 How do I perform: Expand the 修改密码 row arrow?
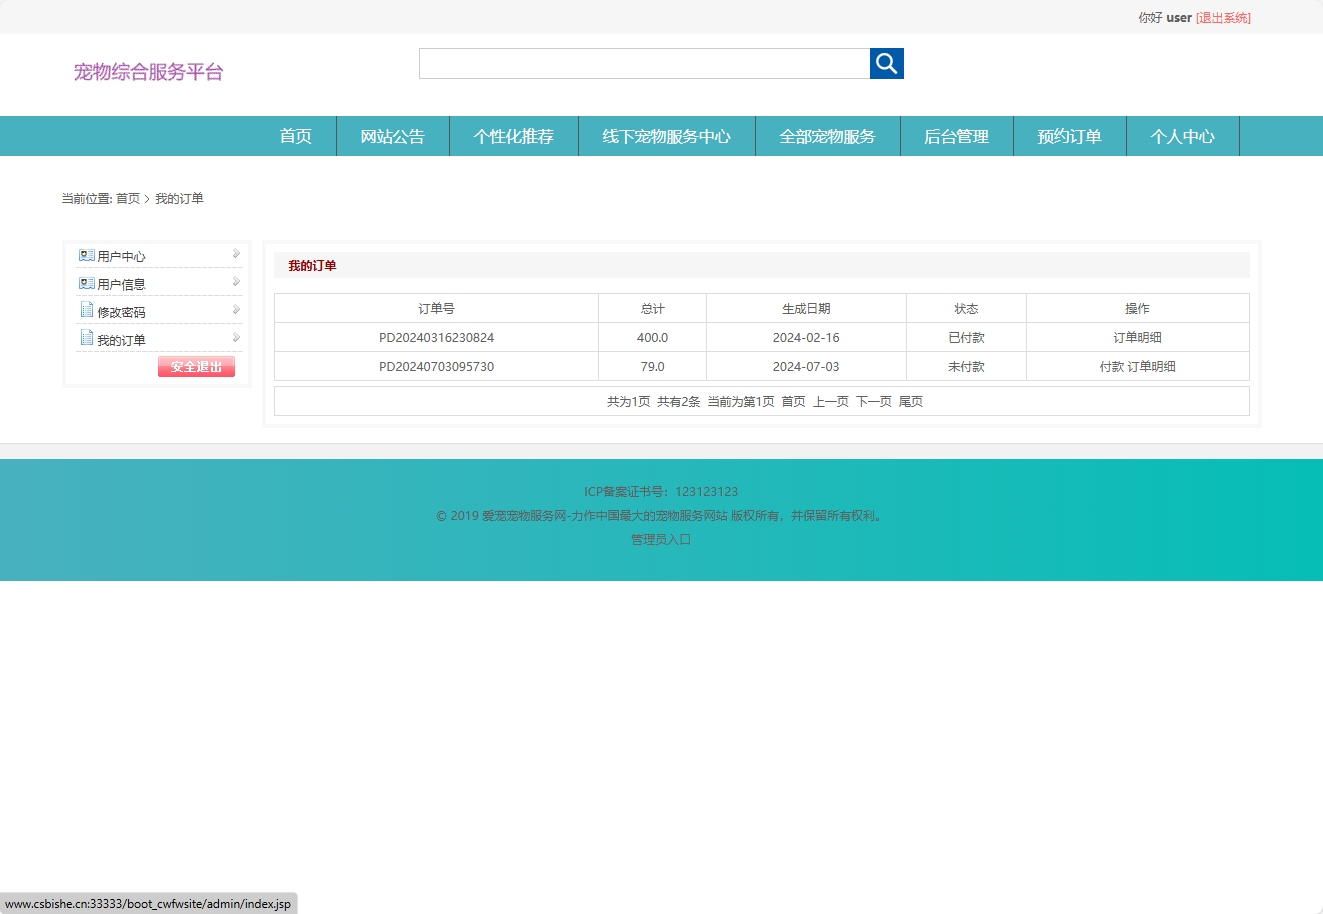coord(236,310)
